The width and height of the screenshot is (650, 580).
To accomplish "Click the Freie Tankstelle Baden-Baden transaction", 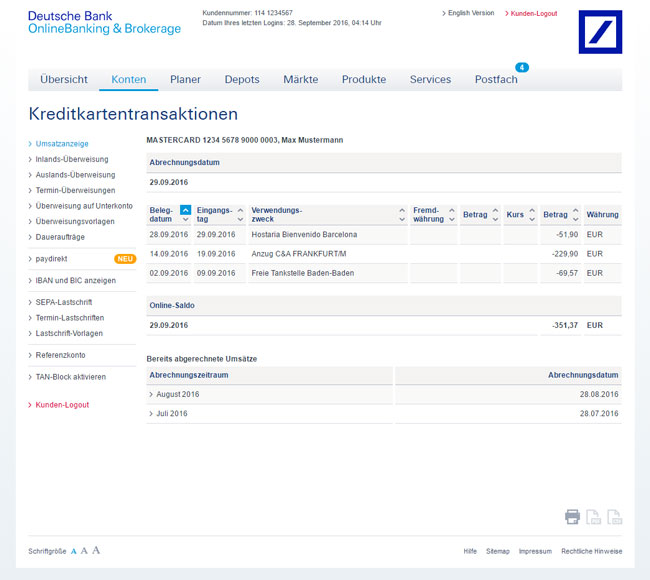I will pyautogui.click(x=303, y=273).
